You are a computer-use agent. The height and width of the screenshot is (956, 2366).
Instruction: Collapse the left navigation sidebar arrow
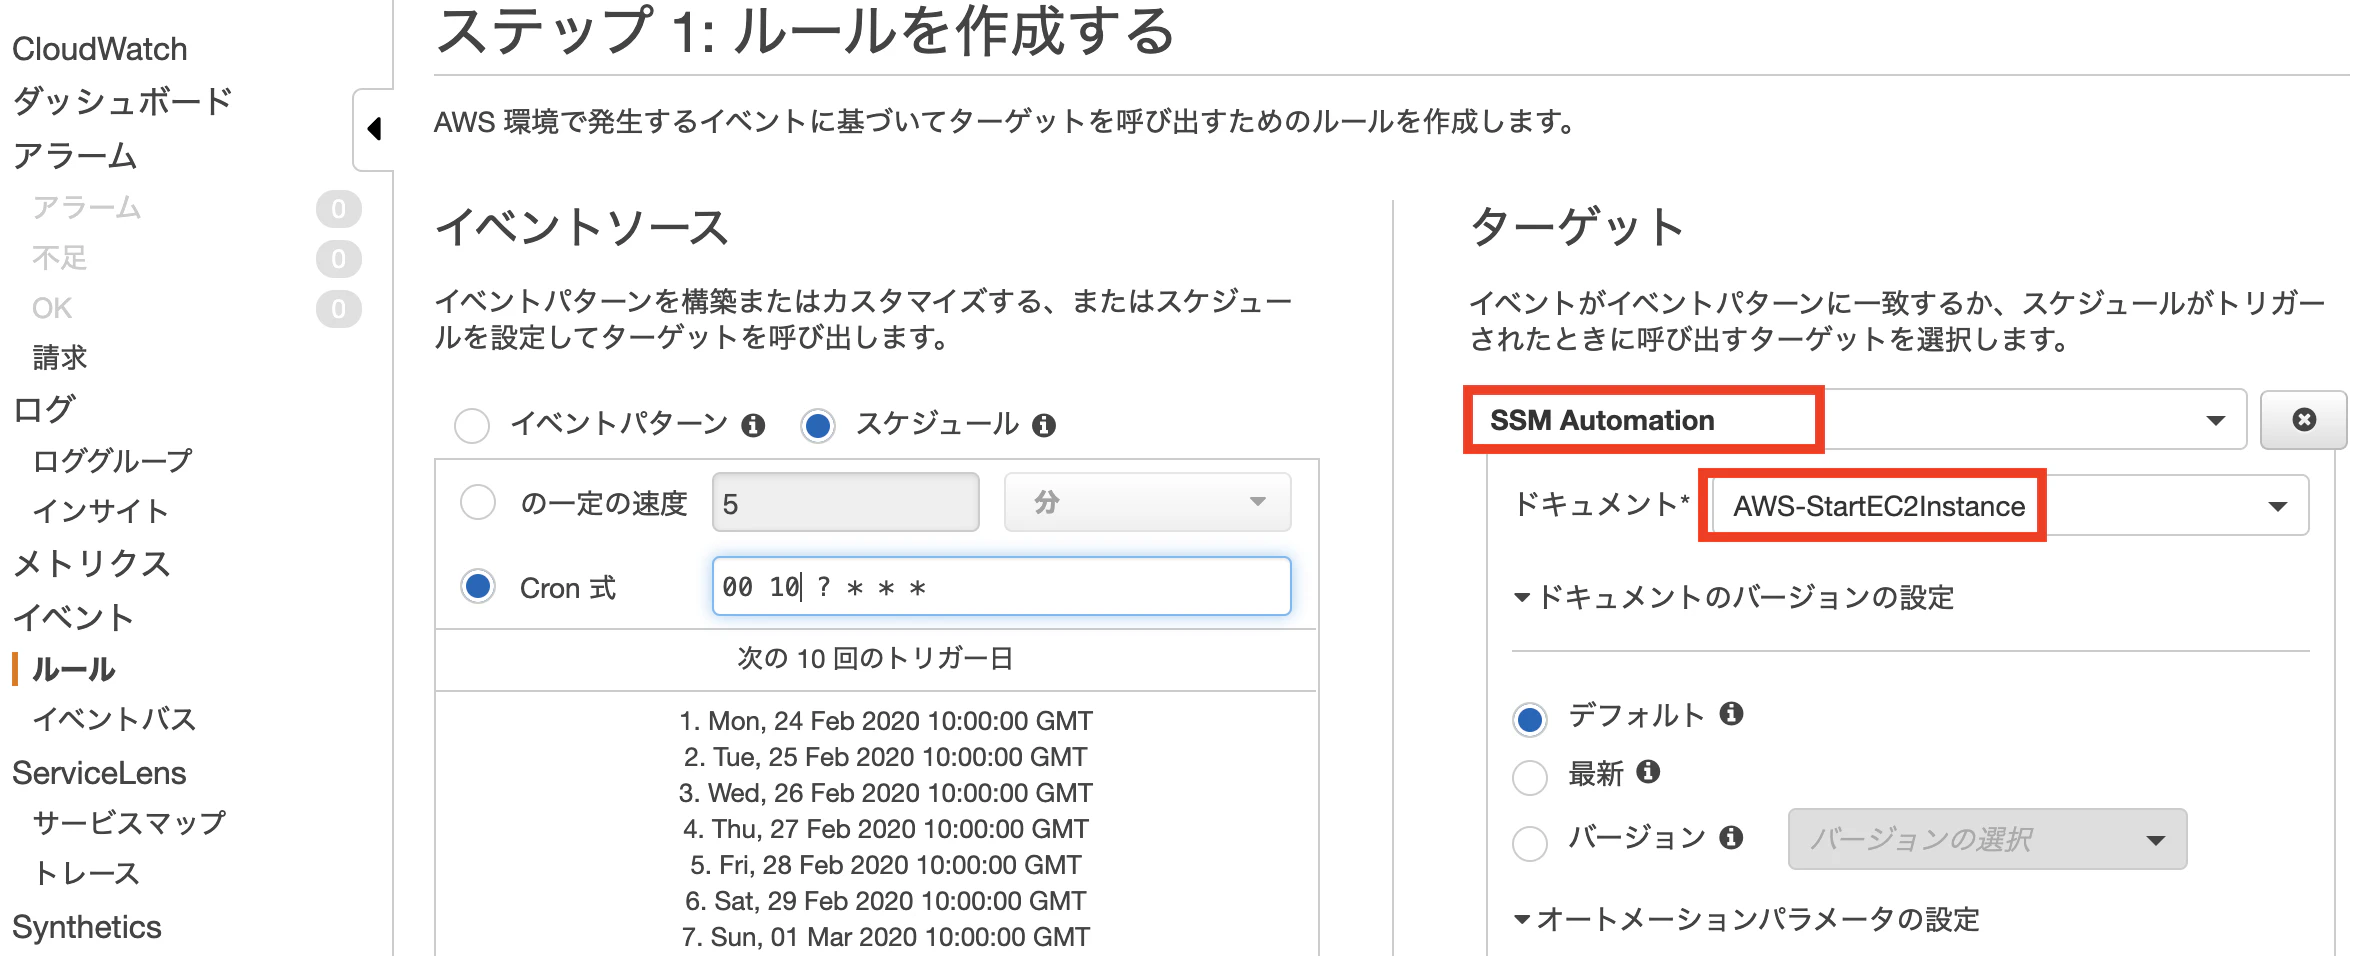click(x=374, y=129)
